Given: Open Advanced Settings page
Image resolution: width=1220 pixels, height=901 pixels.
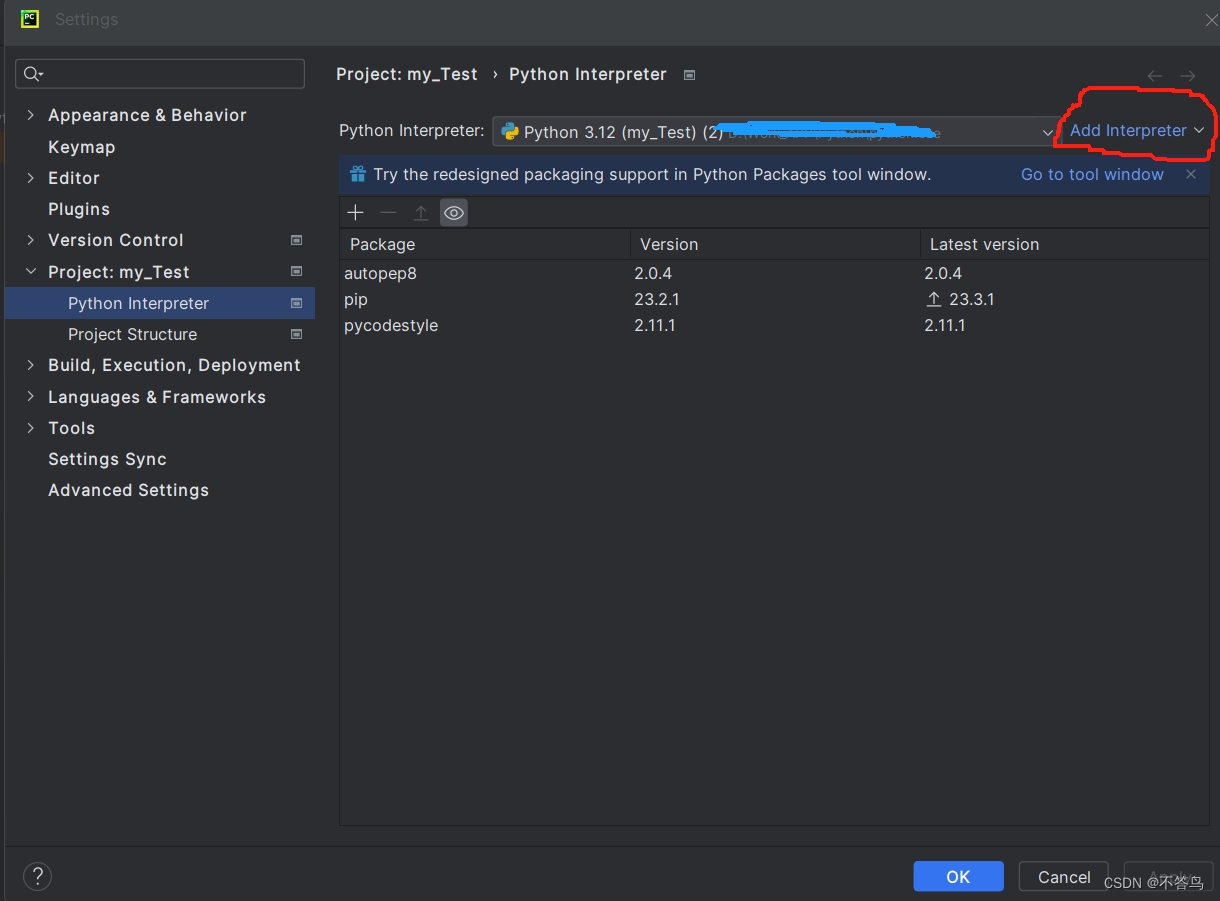Looking at the screenshot, I should click(128, 490).
